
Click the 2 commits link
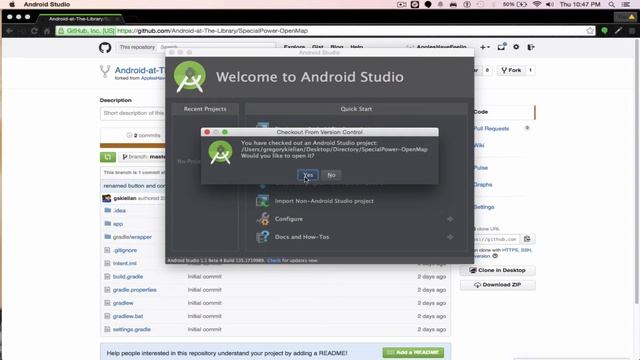pos(144,135)
